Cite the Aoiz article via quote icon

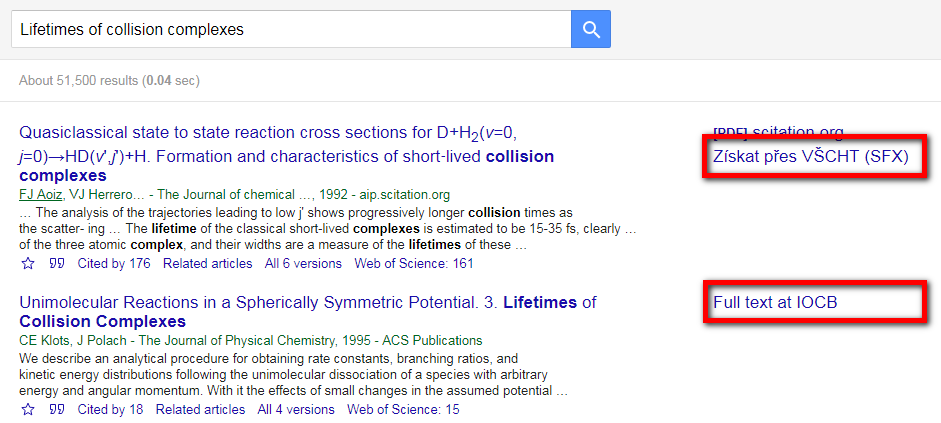pos(56,263)
